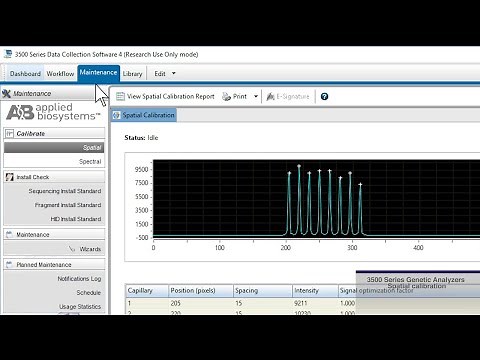The height and width of the screenshot is (360, 480).
Task: Click the E-Signature button
Action: point(288,97)
